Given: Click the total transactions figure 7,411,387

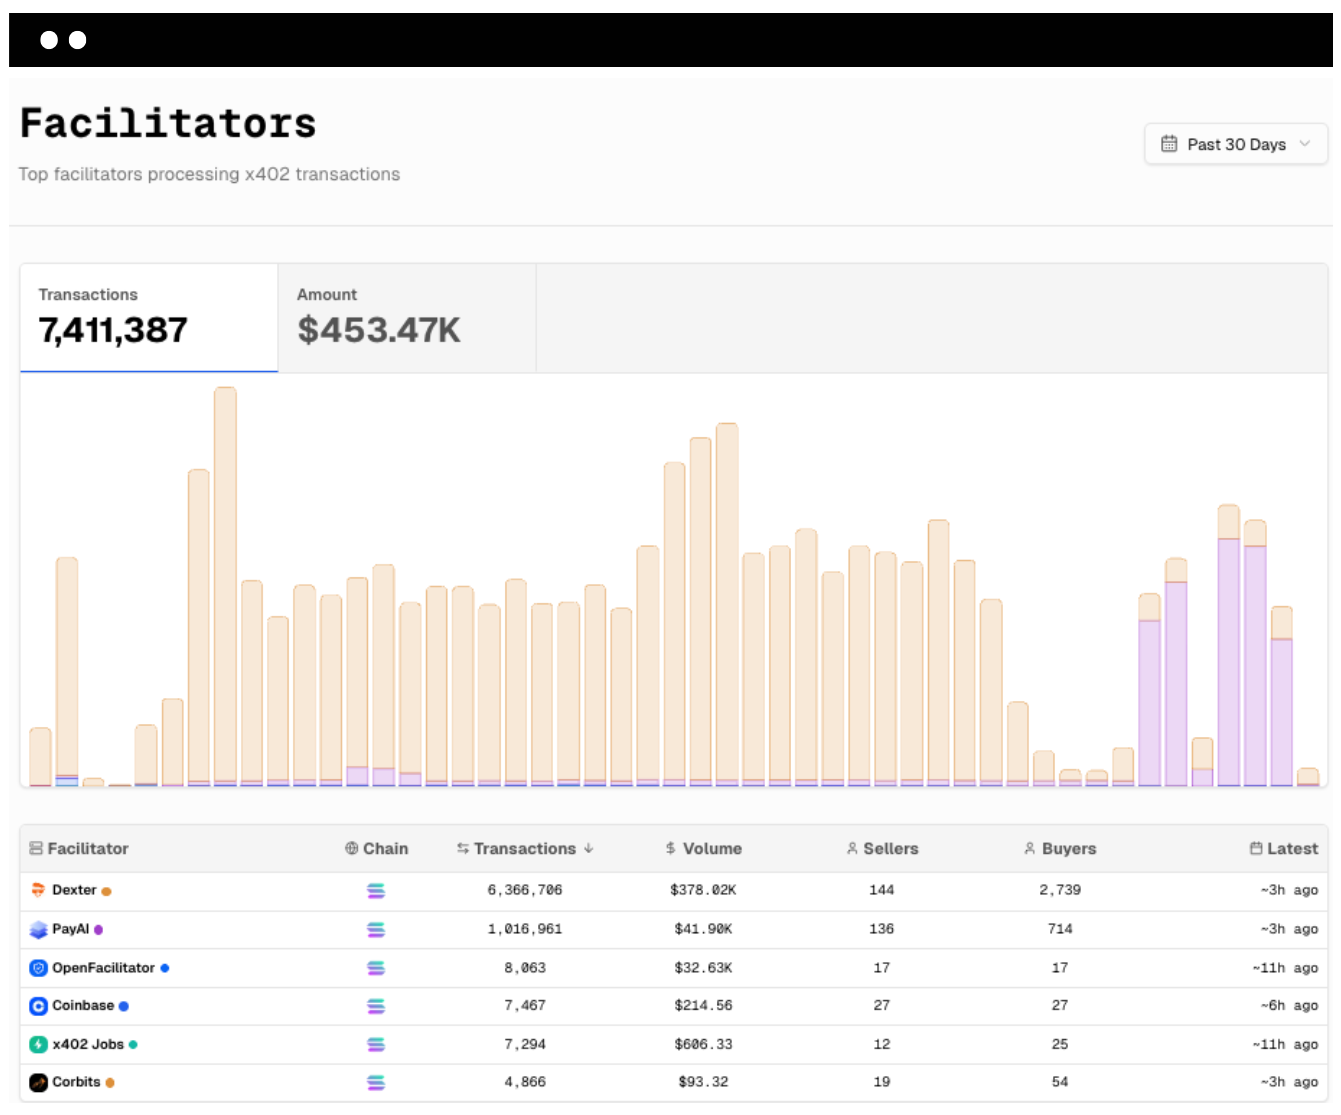Looking at the screenshot, I should [113, 331].
